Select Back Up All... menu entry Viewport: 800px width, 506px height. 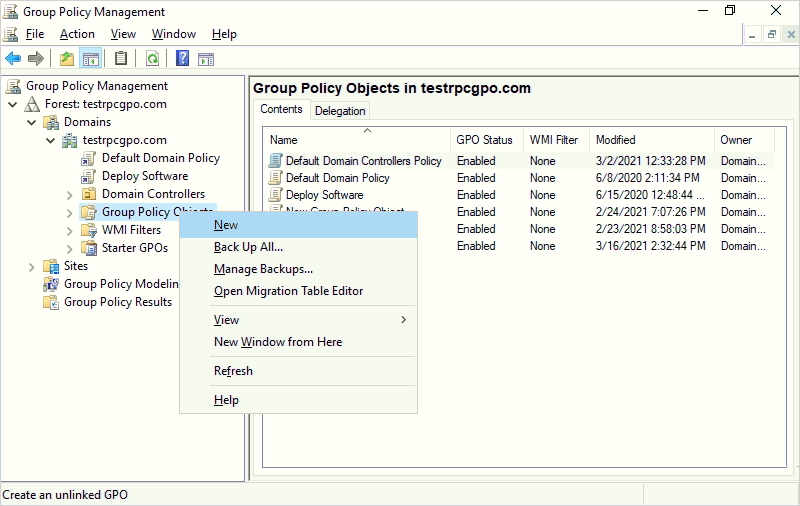[x=248, y=247]
